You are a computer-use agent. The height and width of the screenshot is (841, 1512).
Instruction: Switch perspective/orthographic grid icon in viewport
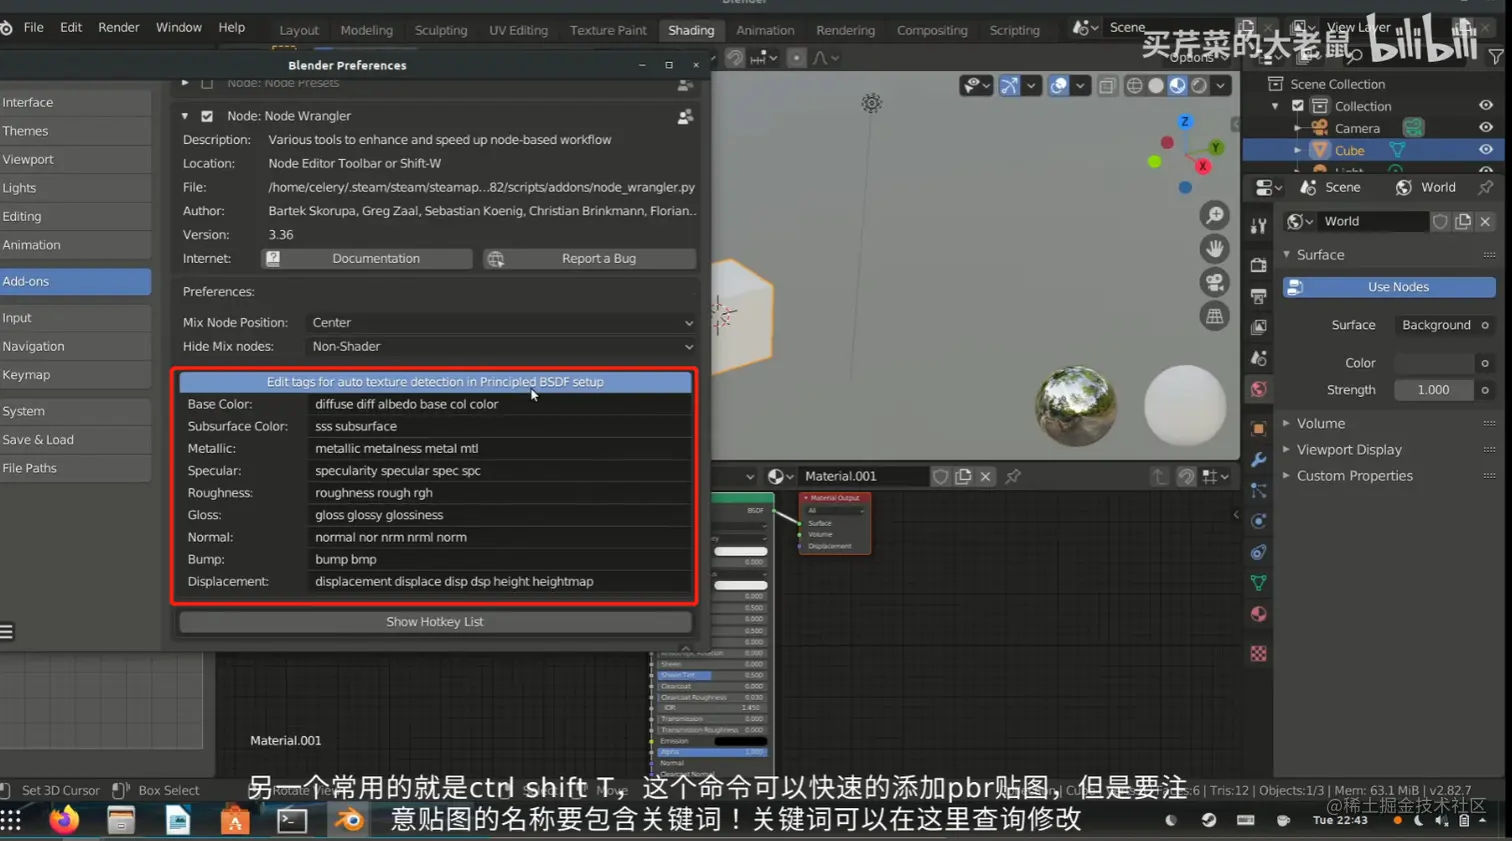point(1214,316)
